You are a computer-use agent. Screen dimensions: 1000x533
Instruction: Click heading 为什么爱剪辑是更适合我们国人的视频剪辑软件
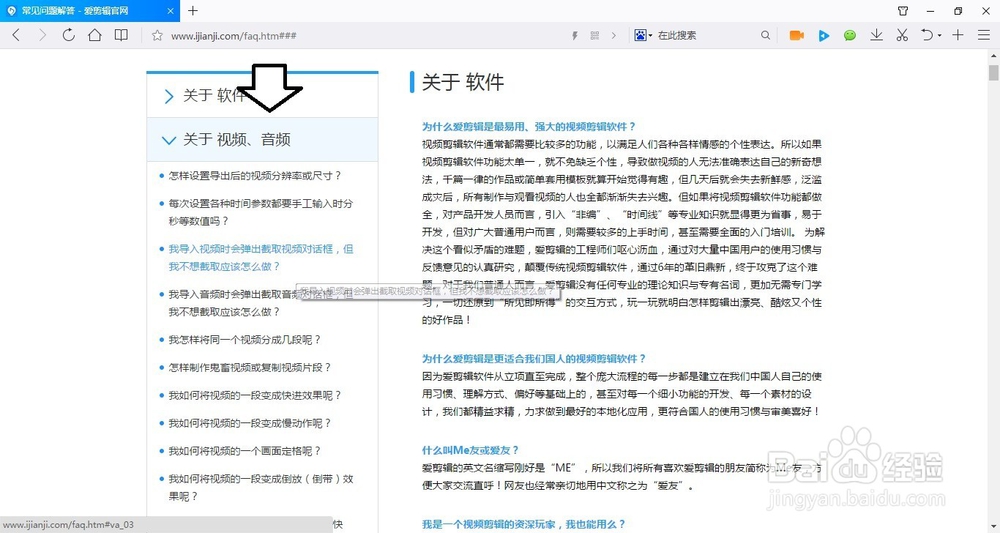(x=534, y=358)
